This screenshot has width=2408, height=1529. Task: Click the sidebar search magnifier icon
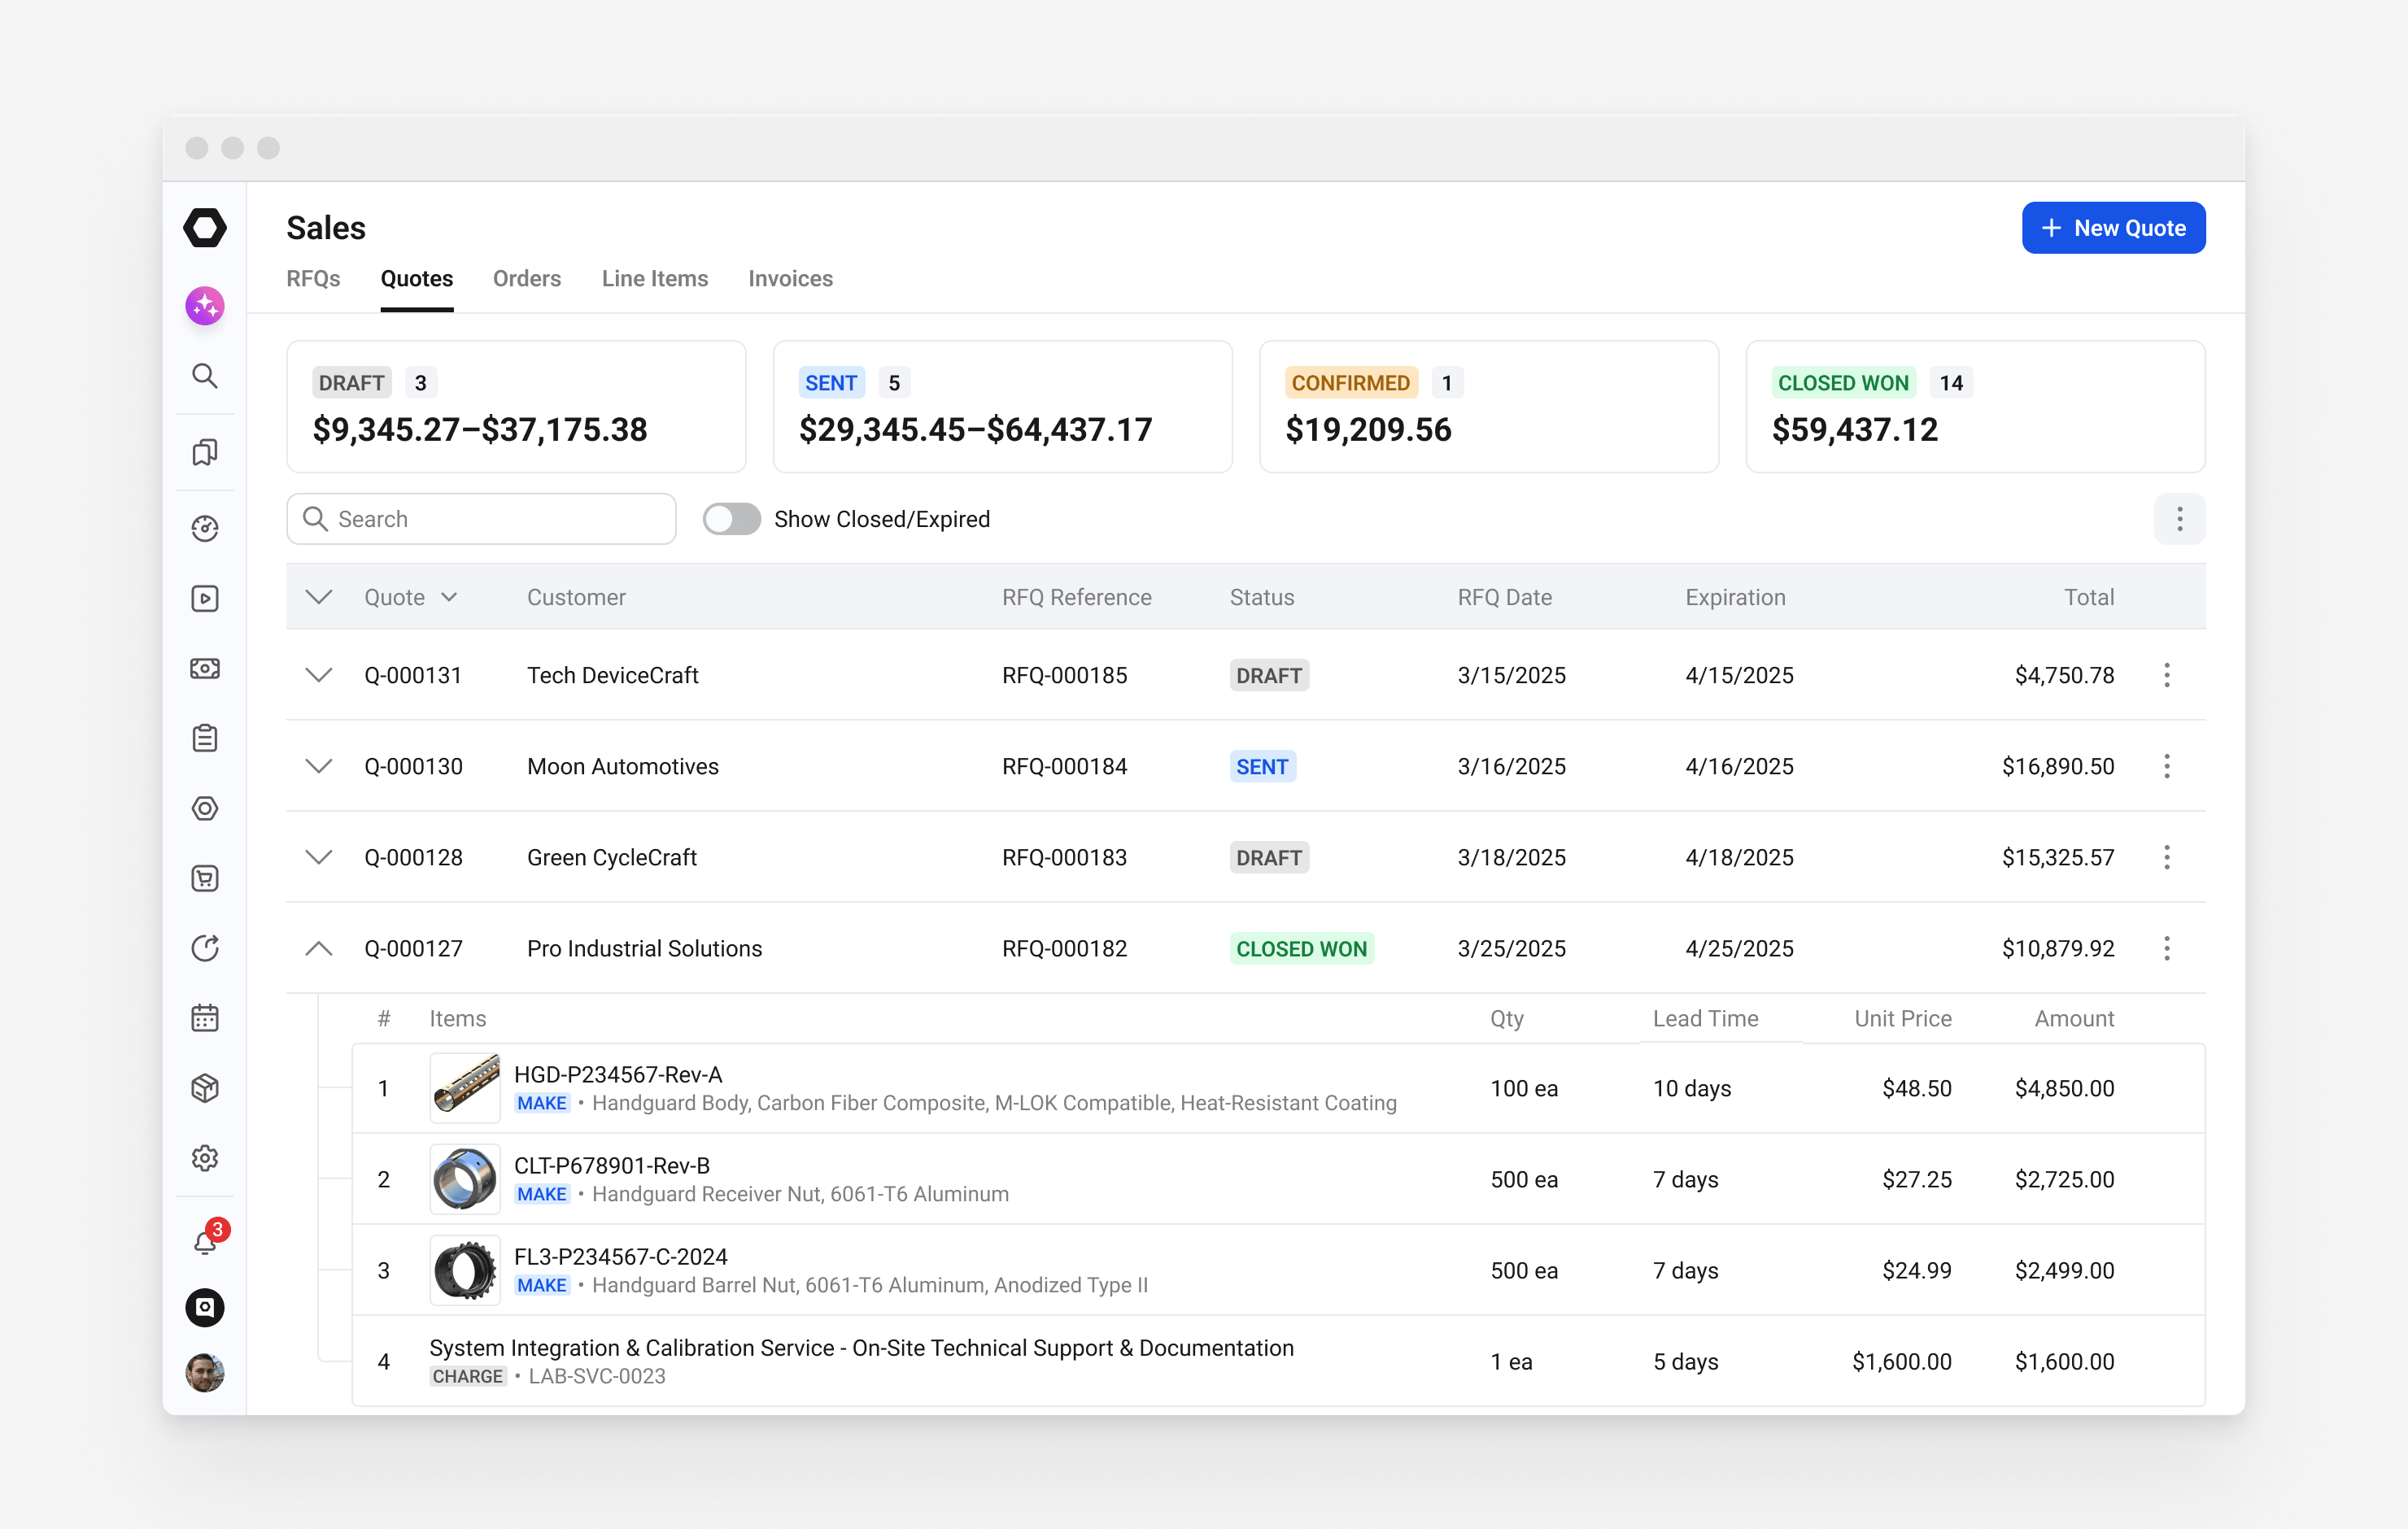coord(204,375)
